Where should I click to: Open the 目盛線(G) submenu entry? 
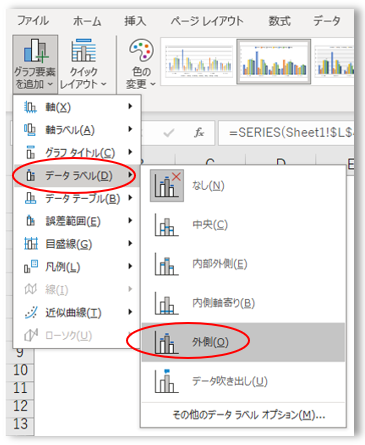pos(77,244)
